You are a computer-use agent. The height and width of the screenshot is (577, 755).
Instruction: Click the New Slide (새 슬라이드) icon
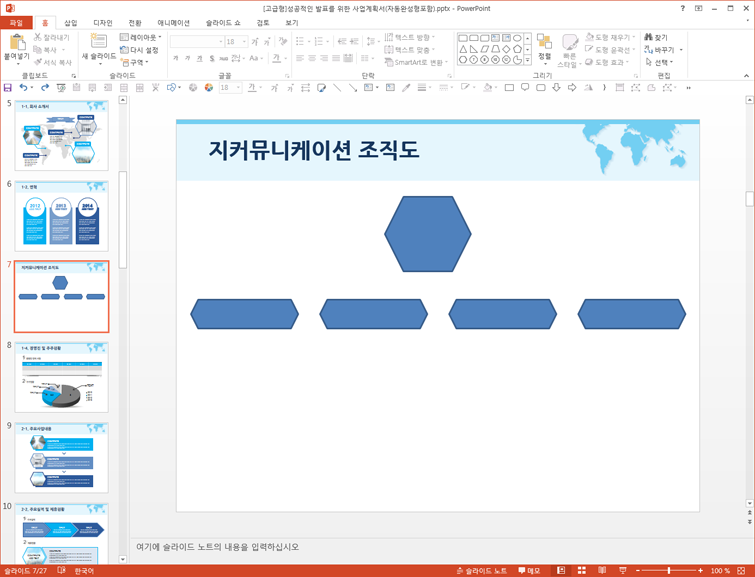pyautogui.click(x=99, y=41)
